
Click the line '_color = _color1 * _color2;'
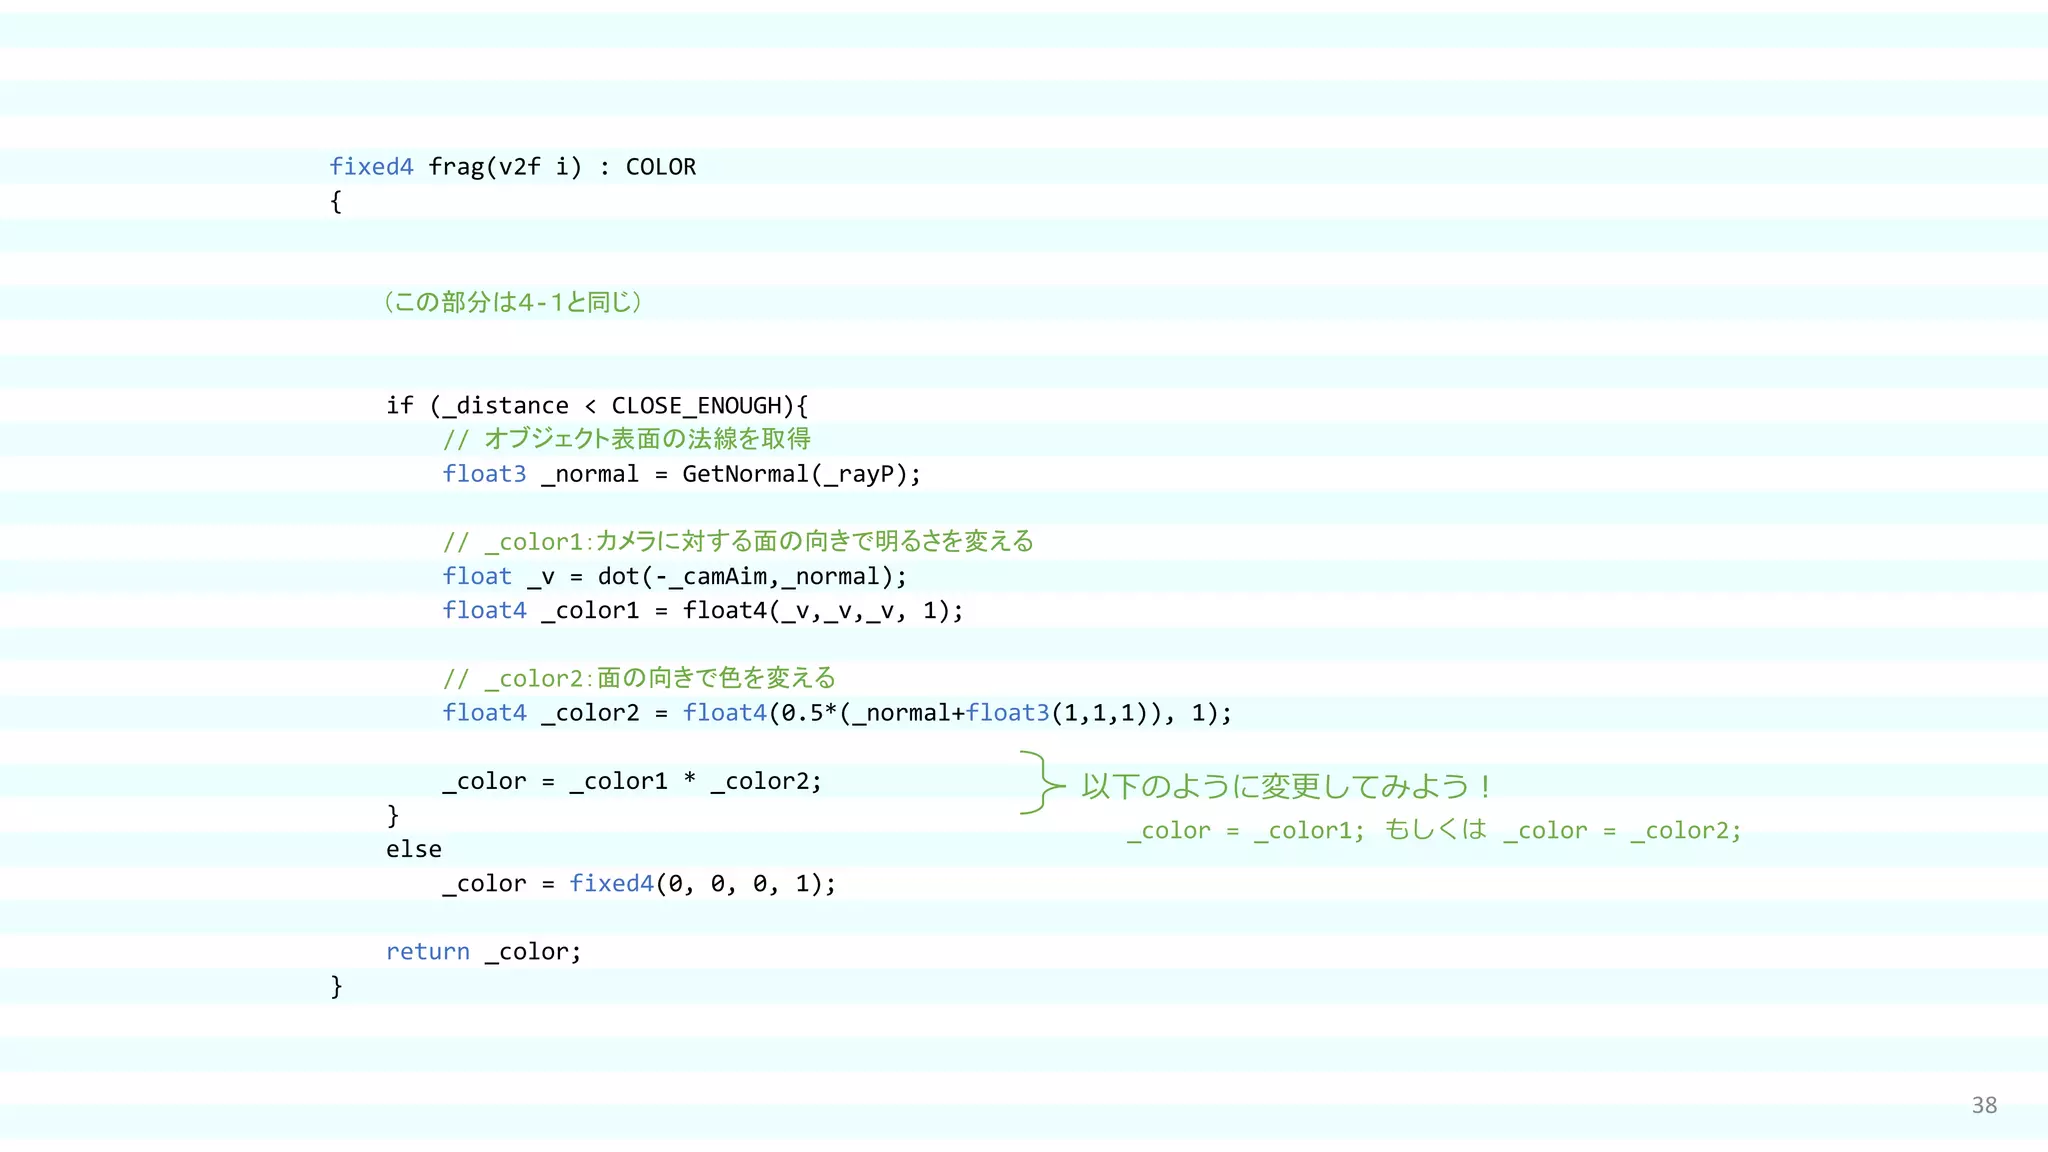tap(633, 781)
